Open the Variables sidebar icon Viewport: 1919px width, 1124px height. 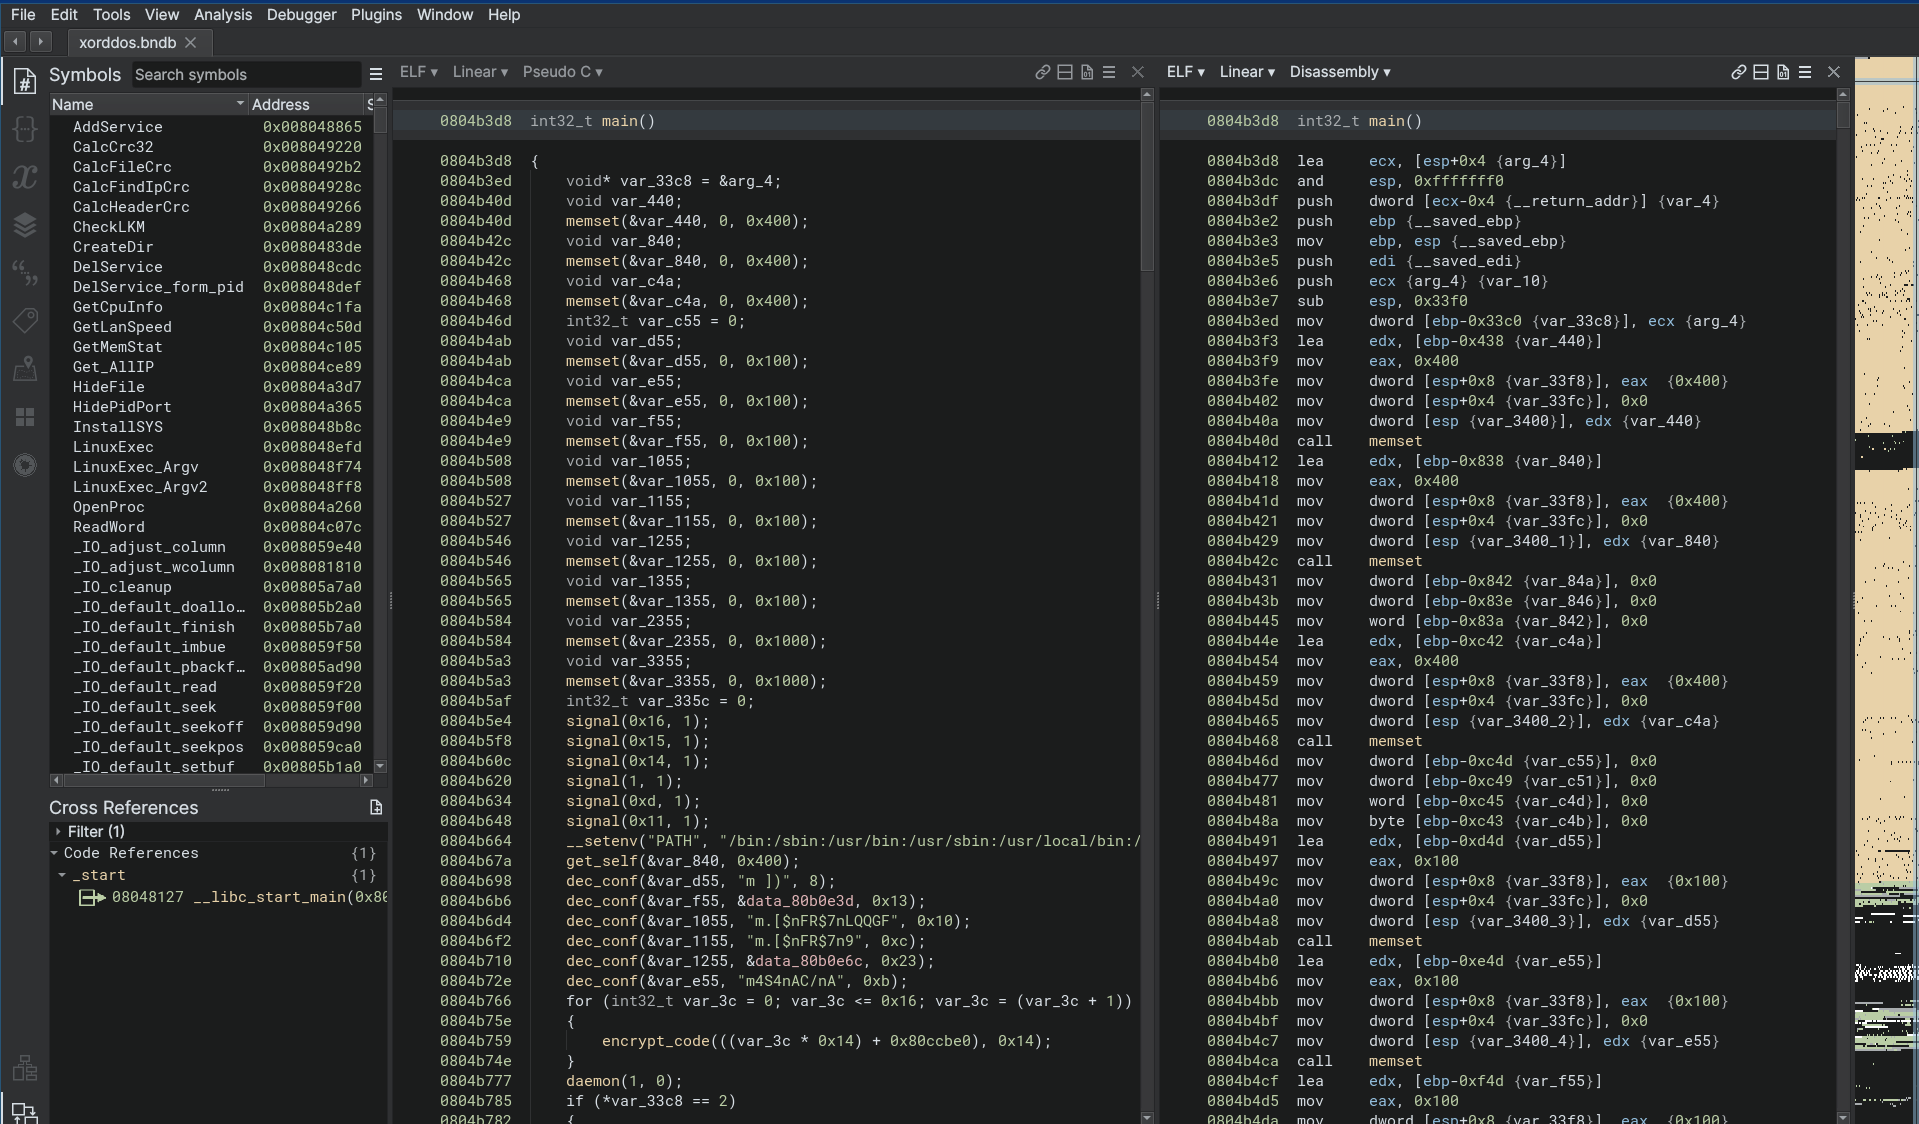[25, 177]
